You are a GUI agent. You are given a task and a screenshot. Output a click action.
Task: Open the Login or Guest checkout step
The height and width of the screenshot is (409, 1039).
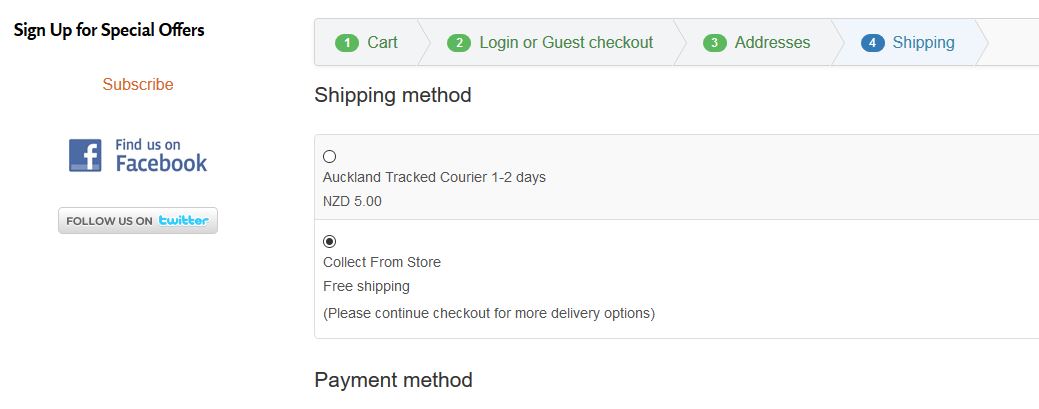point(566,43)
